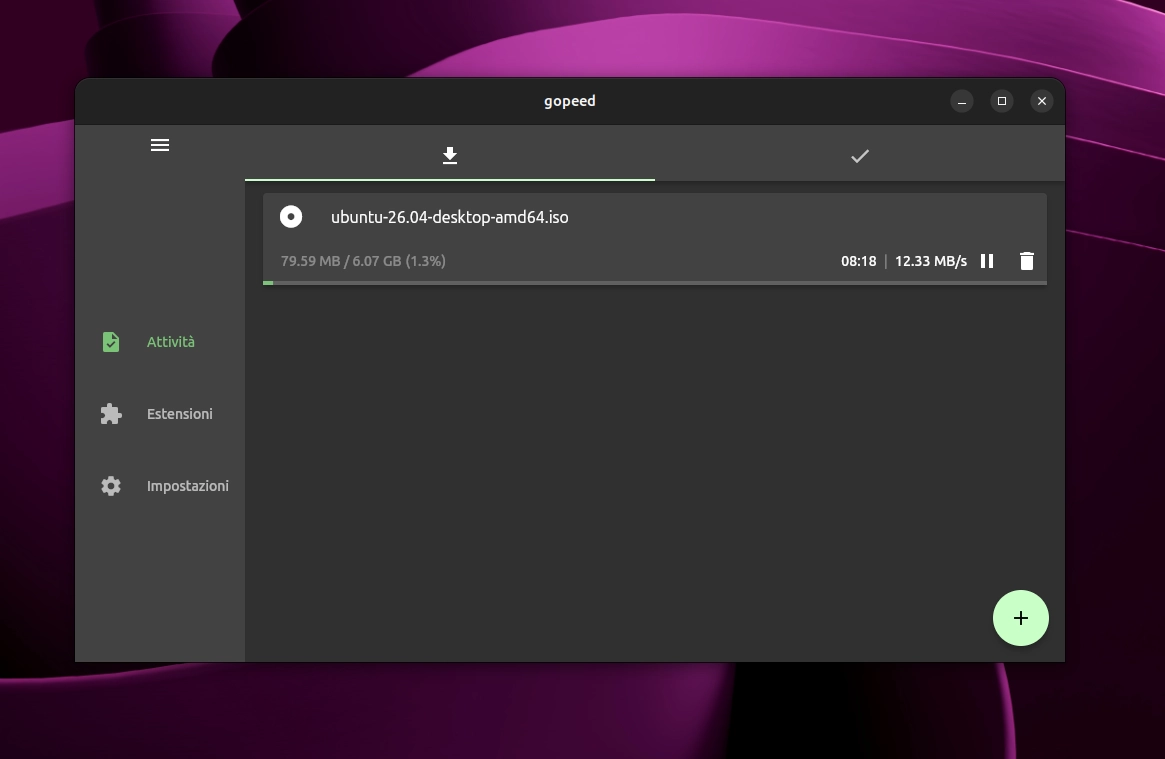Minimize the gopeed window
The image size is (1165, 759).
pos(962,101)
